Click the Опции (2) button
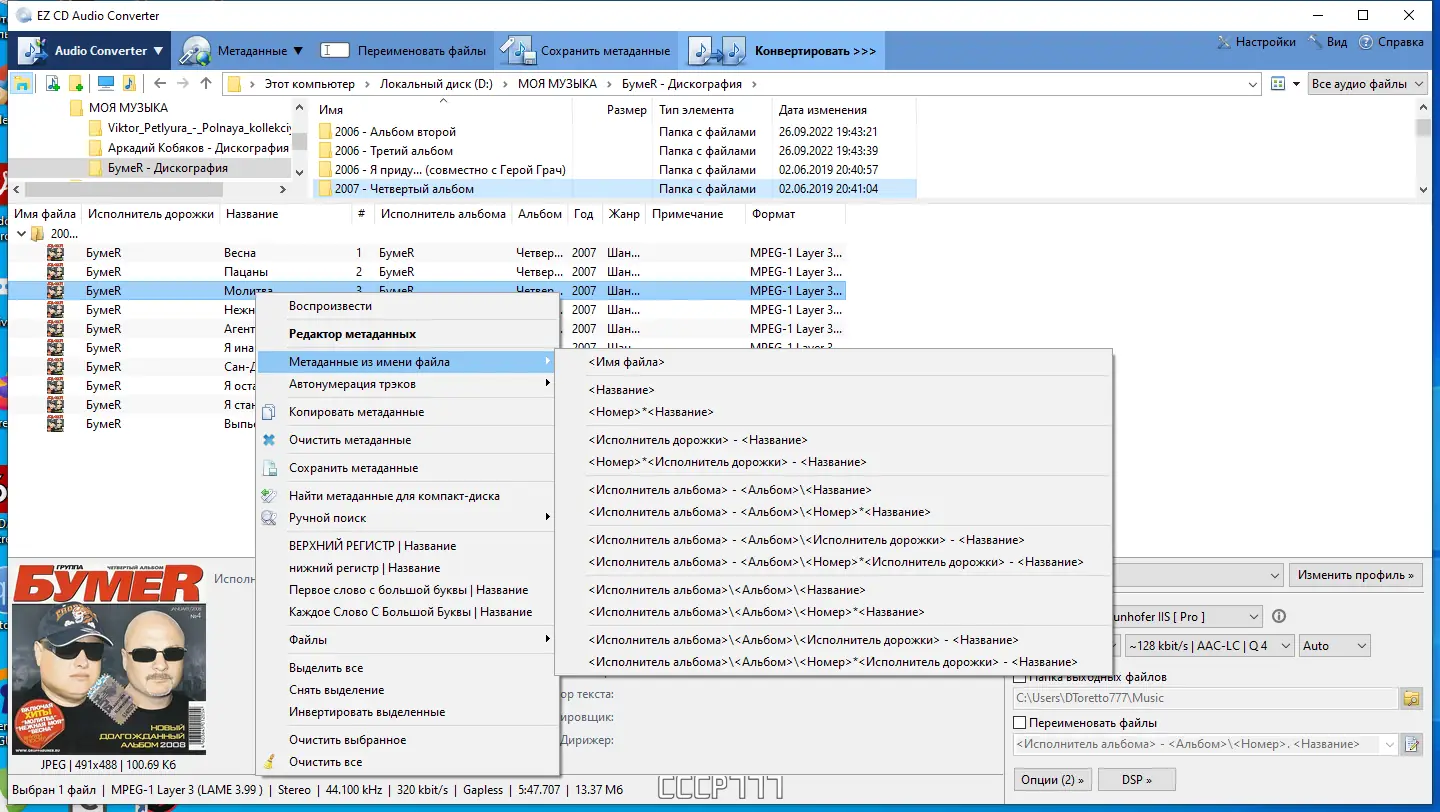The image size is (1440, 812). (x=1051, y=779)
